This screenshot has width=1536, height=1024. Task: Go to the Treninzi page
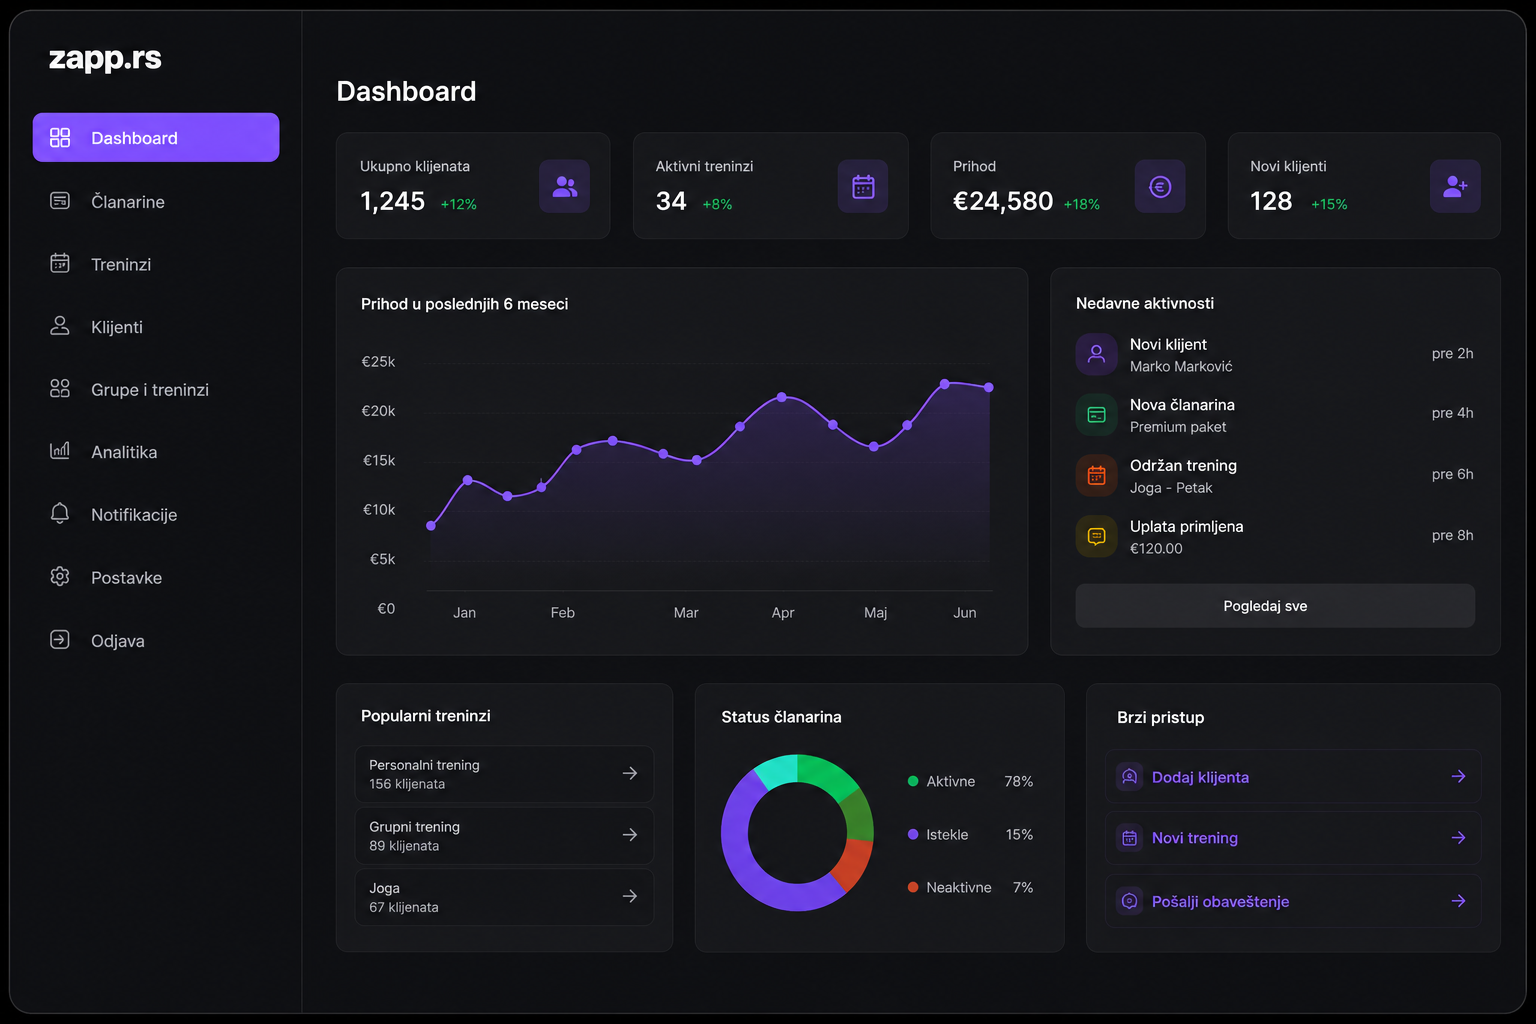coord(156,264)
